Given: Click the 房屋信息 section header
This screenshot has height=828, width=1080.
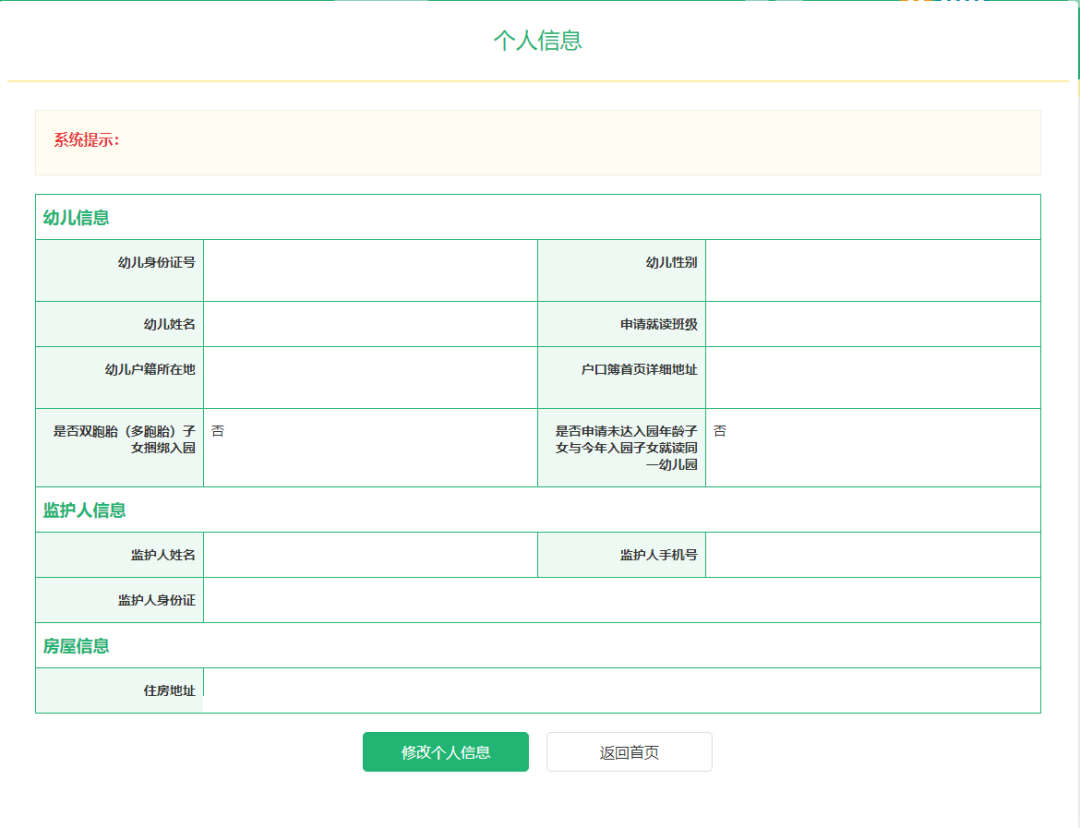Looking at the screenshot, I should click(76, 646).
